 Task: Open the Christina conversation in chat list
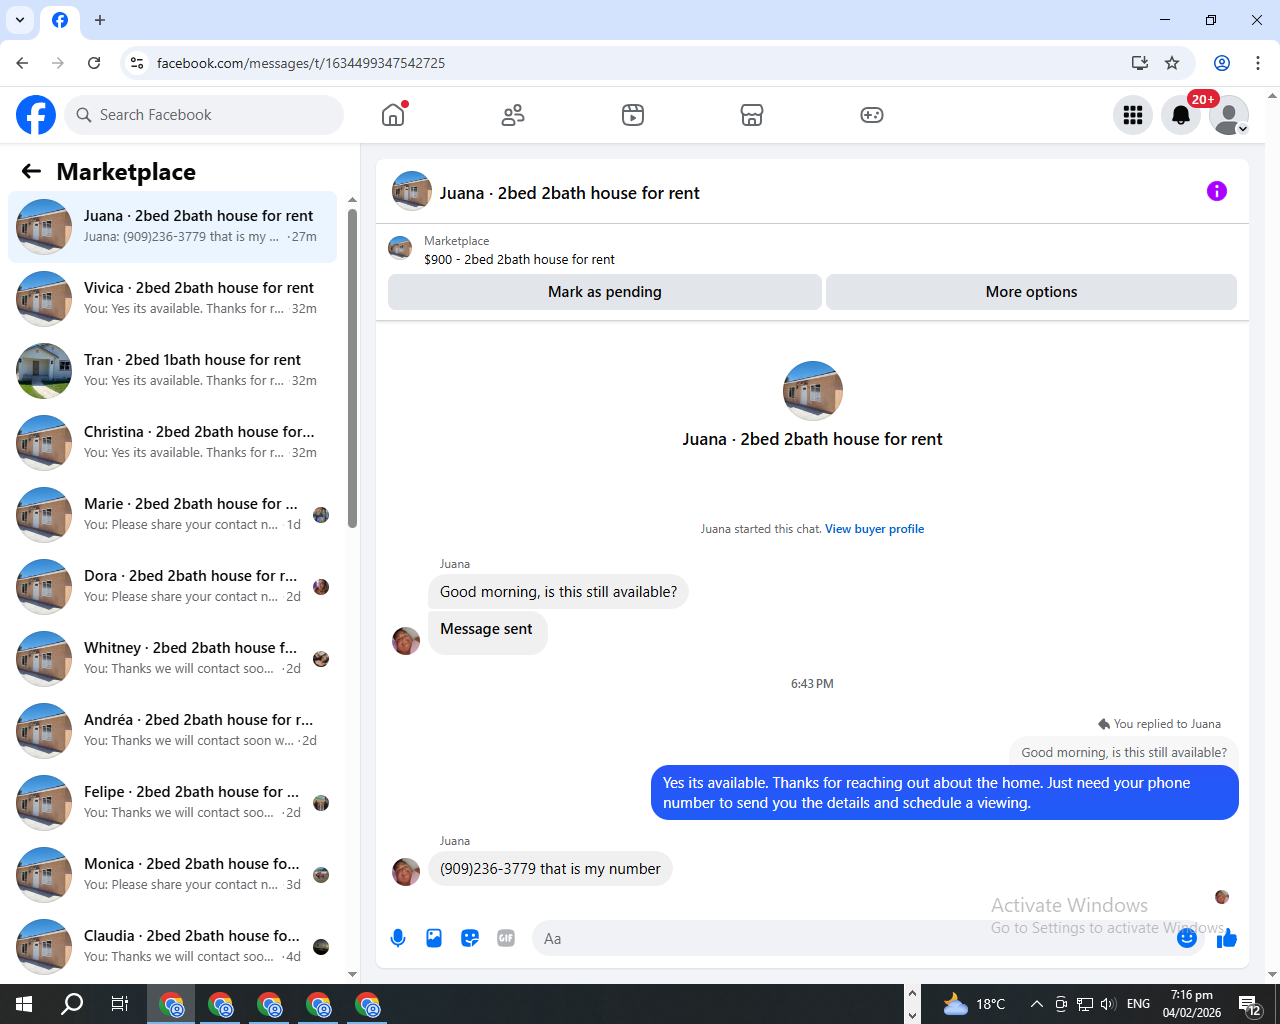(x=172, y=443)
